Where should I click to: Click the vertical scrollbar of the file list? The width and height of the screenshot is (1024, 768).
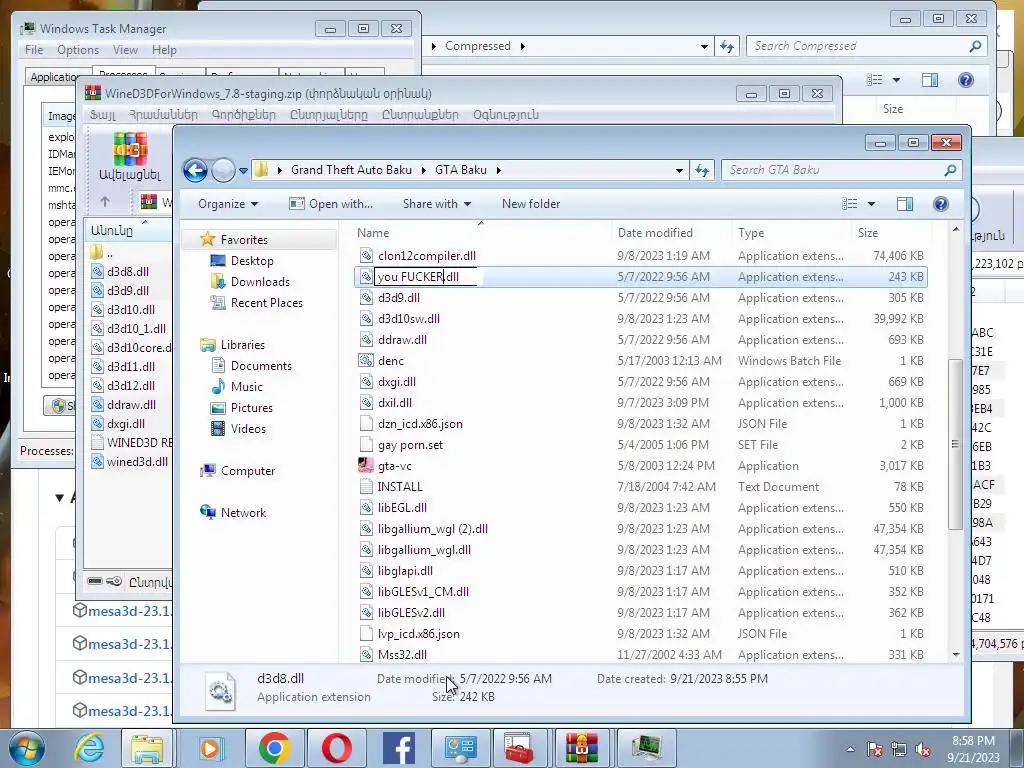955,444
